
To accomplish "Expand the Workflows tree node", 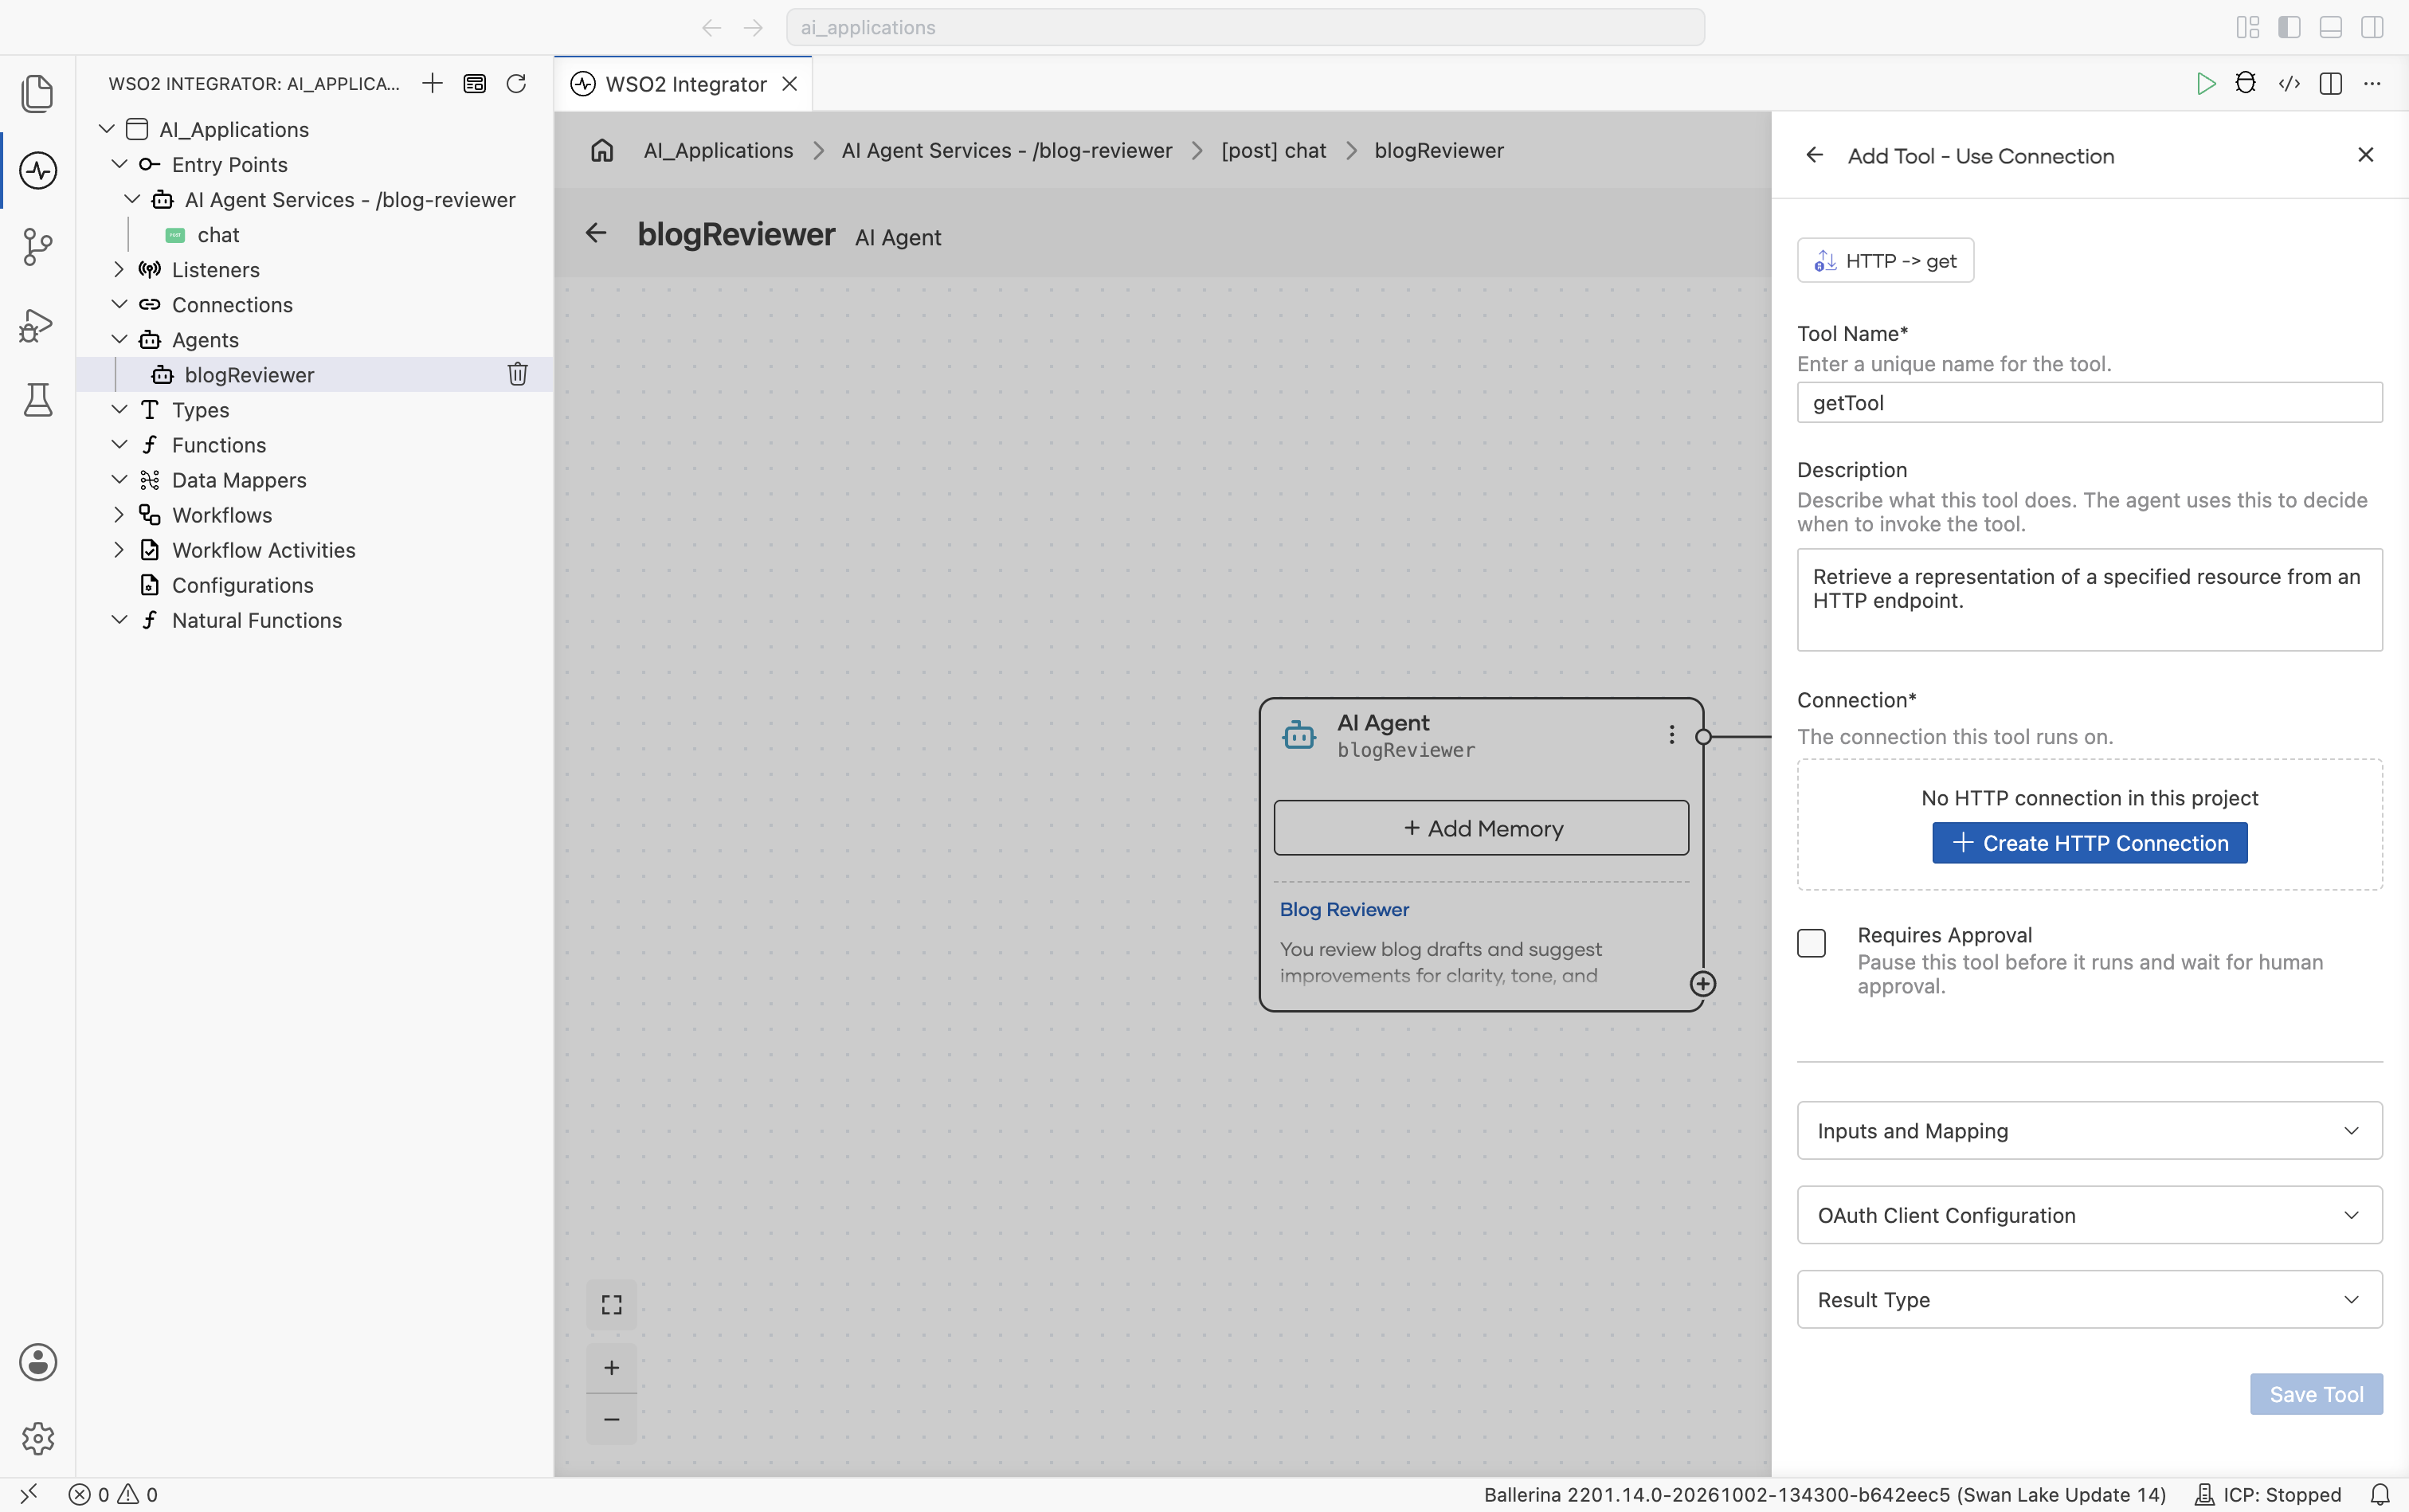I will [x=119, y=515].
